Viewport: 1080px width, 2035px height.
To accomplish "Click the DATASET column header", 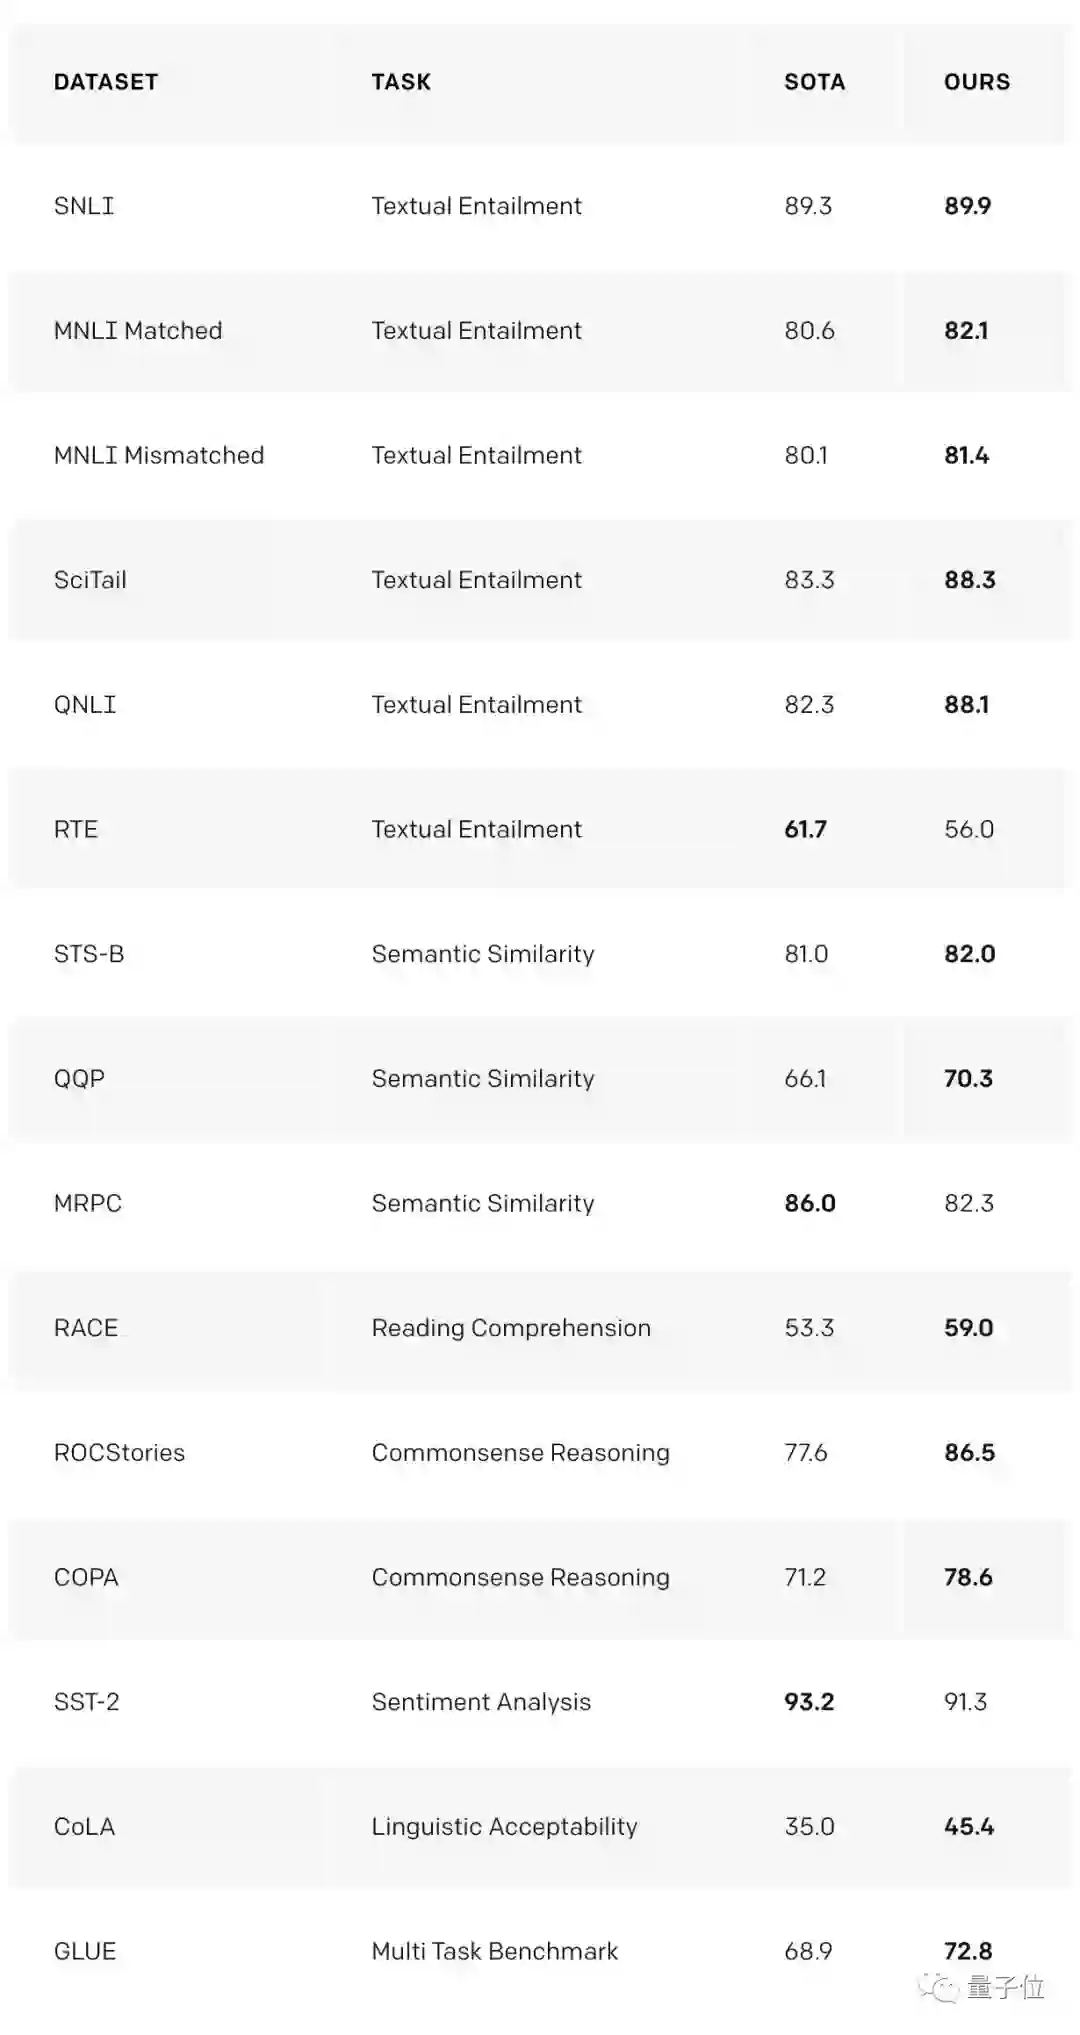I will pos(106,82).
